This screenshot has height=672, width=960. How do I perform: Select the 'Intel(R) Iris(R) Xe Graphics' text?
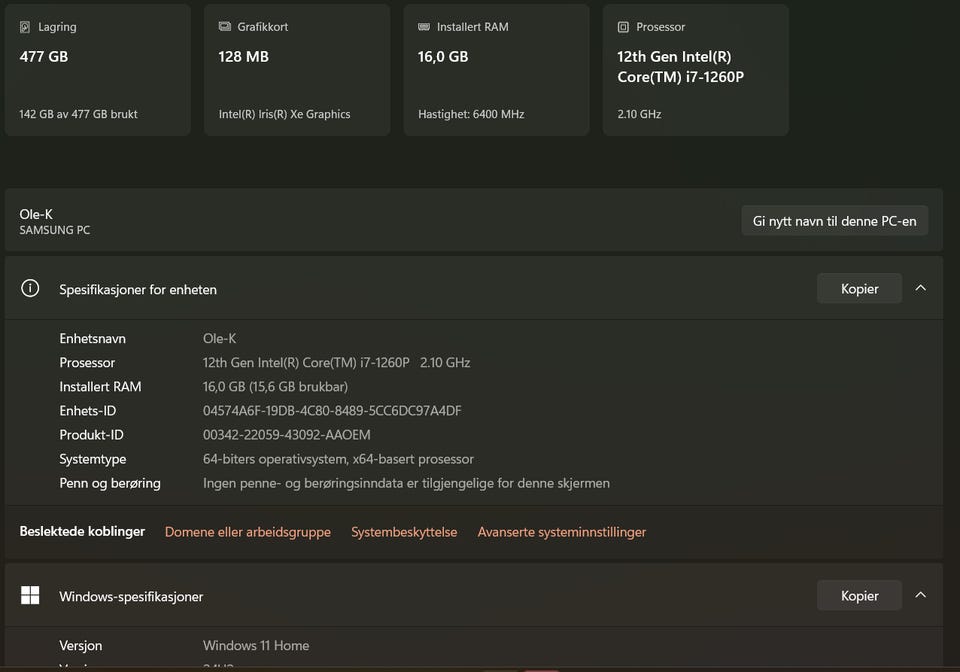(x=285, y=114)
